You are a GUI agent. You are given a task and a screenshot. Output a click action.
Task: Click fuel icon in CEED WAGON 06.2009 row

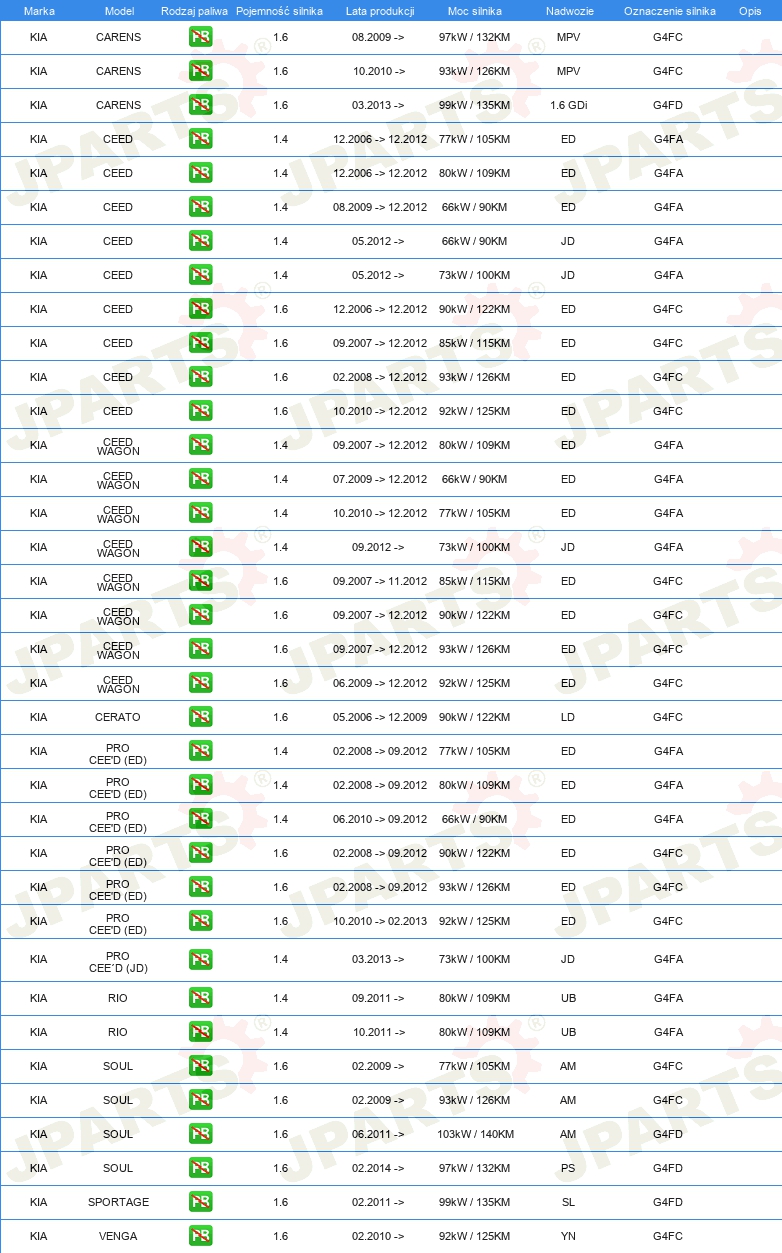point(200,683)
